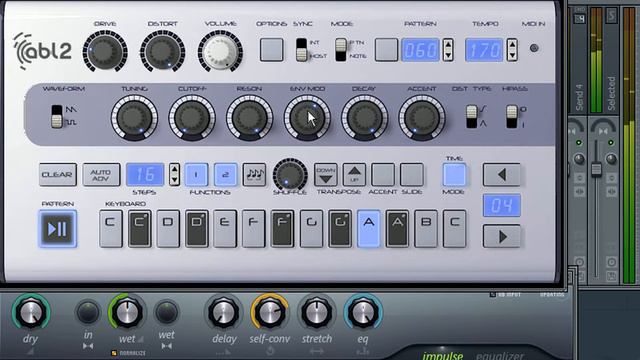Click the A sharp keyboard key
The height and width of the screenshot is (360, 640).
pyautogui.click(x=397, y=229)
